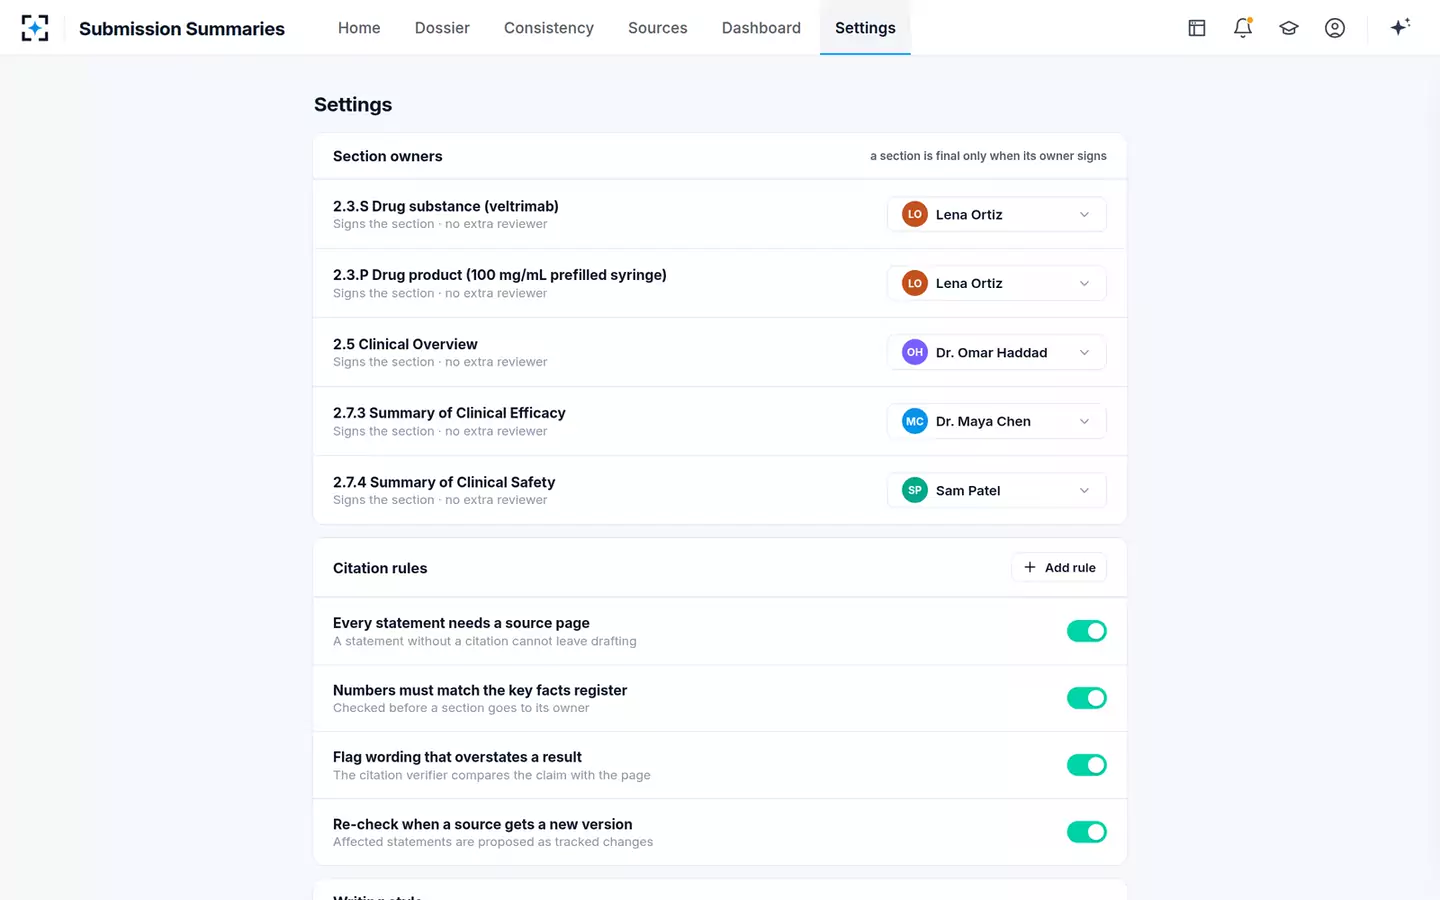The image size is (1440, 900).
Task: Open the Consistency tab
Action: point(549,28)
